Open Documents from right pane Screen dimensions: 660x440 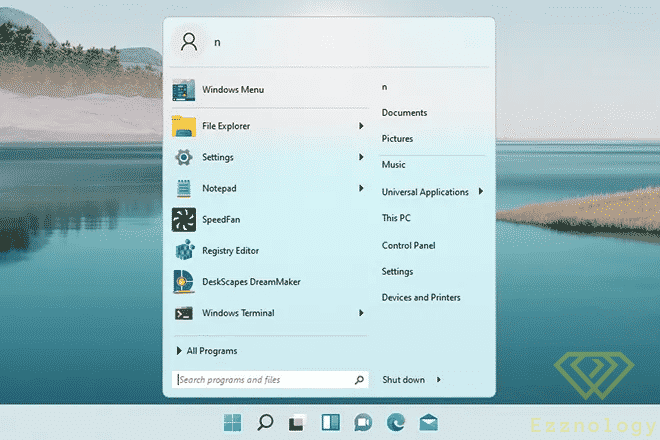pyautogui.click(x=405, y=113)
